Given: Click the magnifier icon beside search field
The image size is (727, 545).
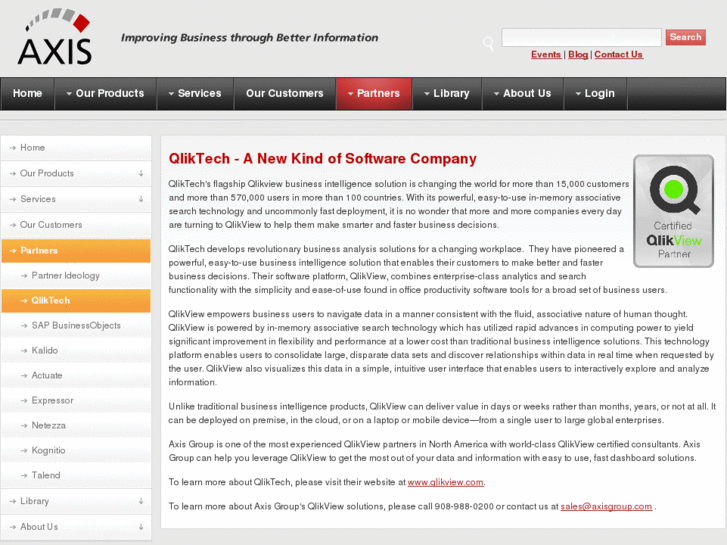Looking at the screenshot, I should click(x=488, y=44).
